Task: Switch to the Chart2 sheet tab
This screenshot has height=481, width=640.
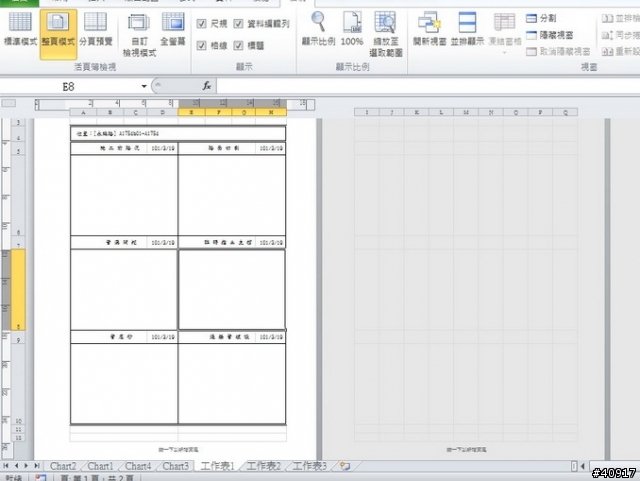Action: (x=63, y=466)
